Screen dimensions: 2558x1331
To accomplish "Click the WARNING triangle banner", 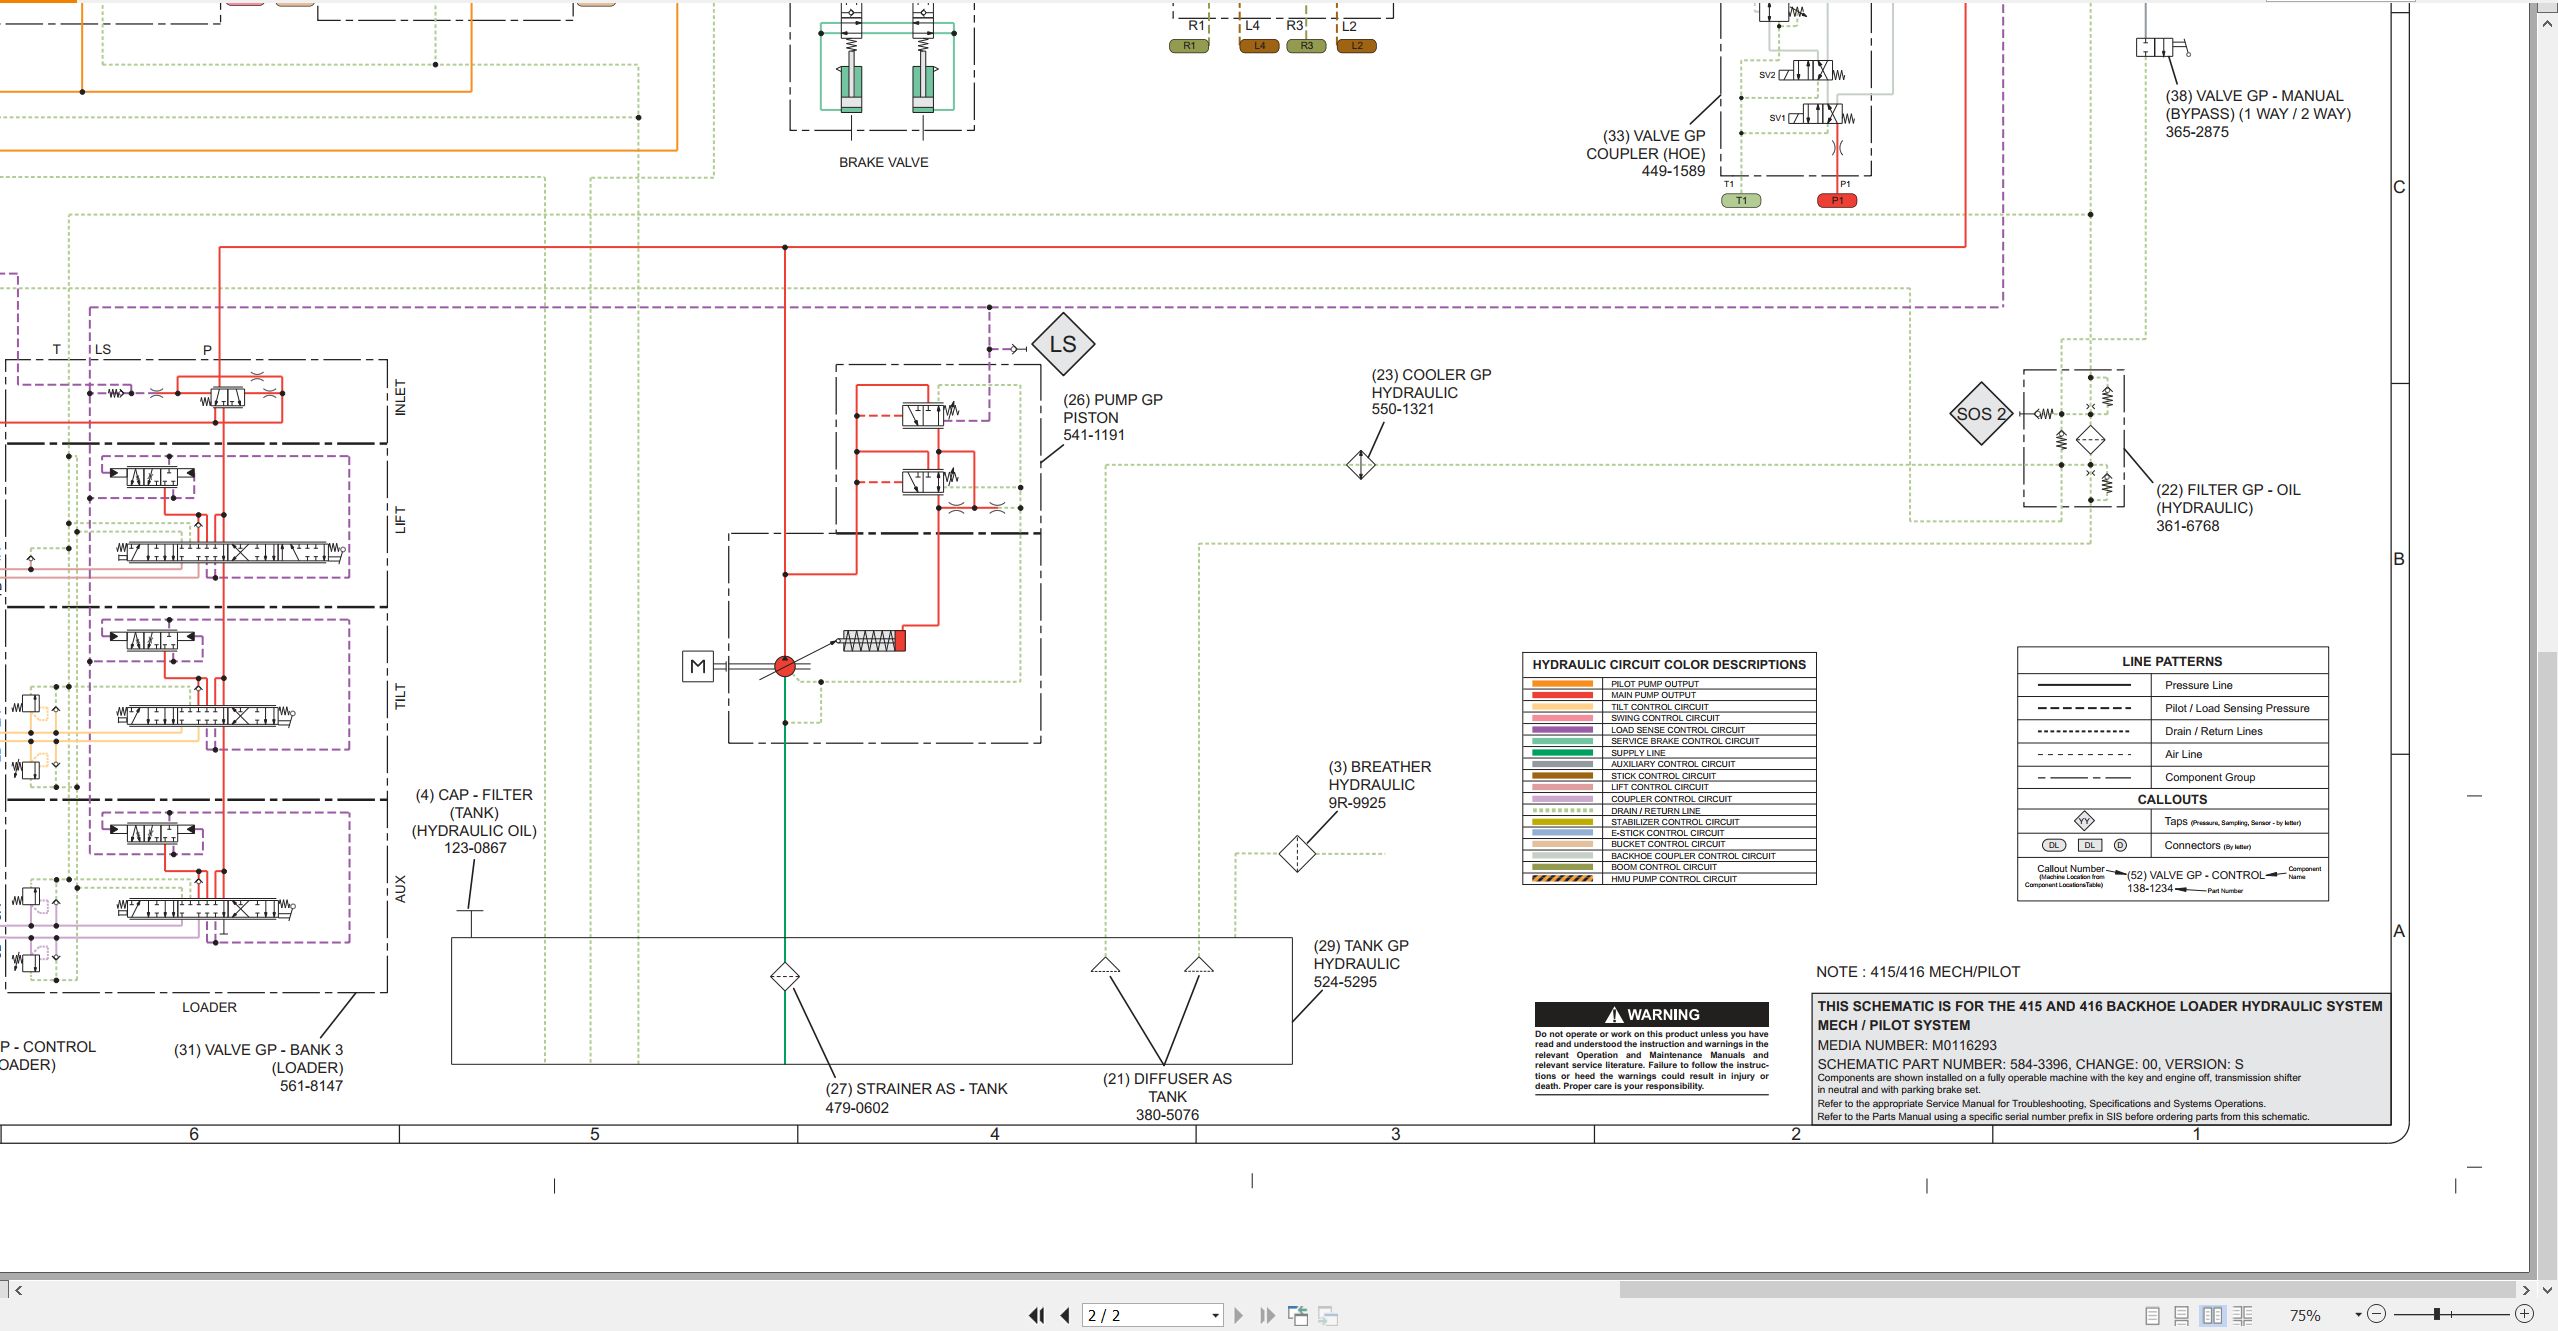I will tap(1652, 1014).
